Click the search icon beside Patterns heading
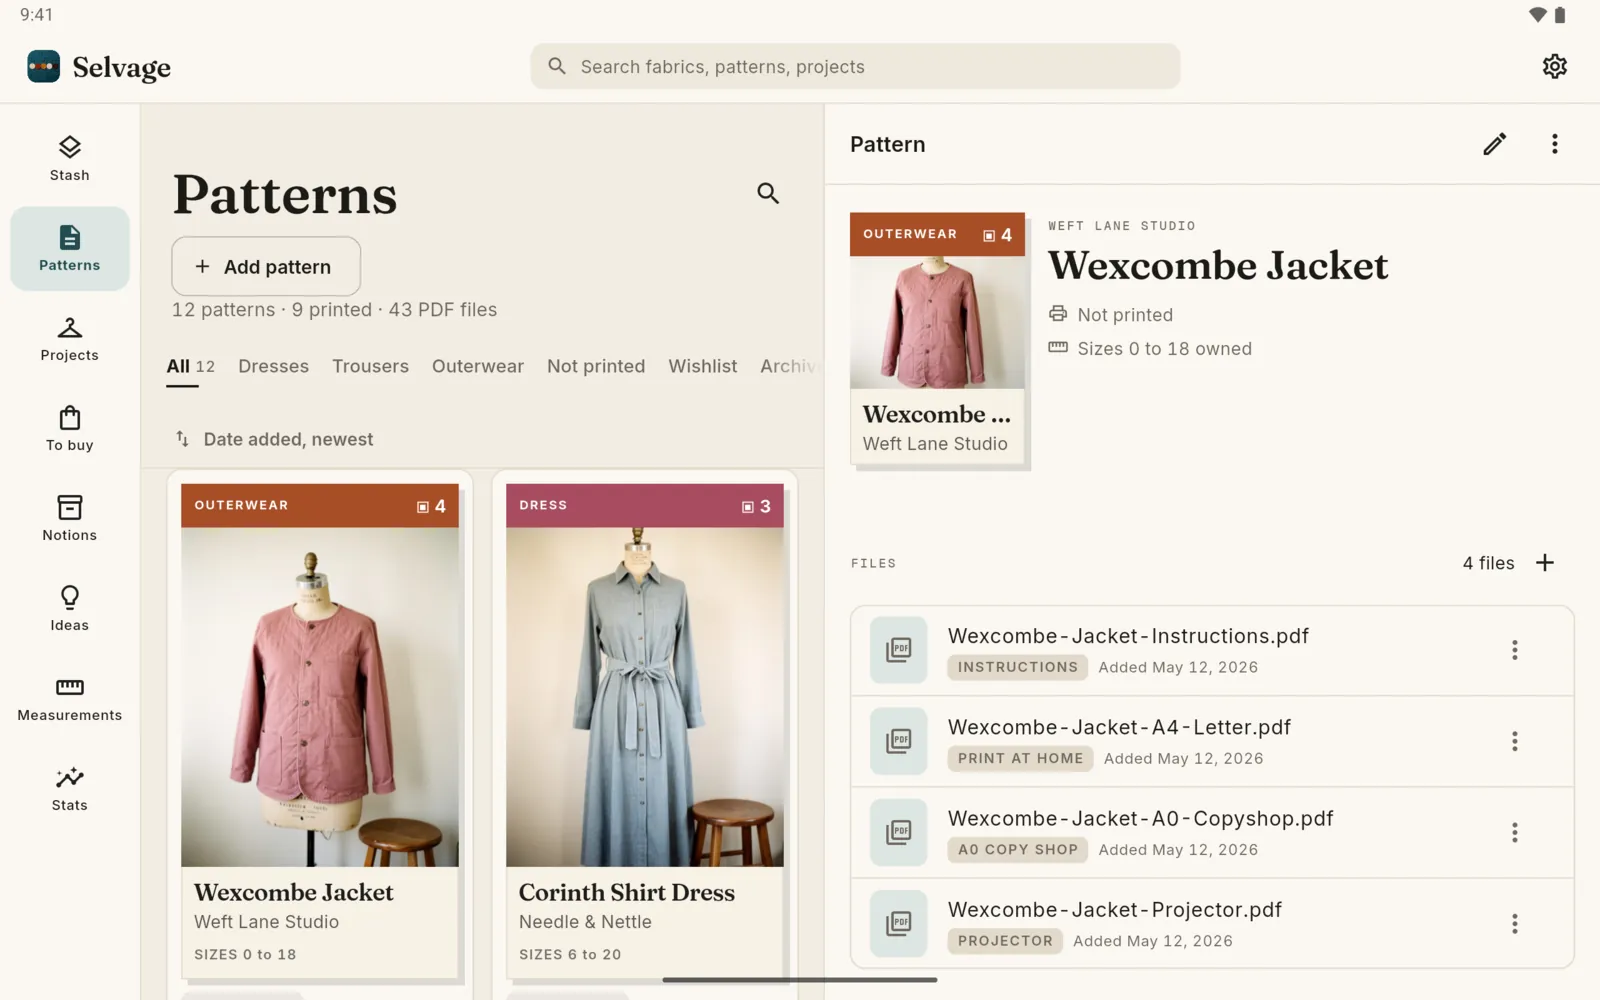The width and height of the screenshot is (1600, 1000). click(768, 193)
